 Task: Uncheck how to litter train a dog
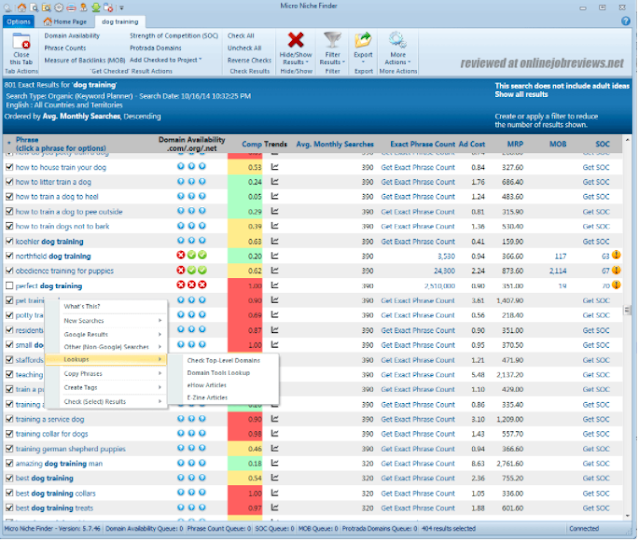click(9, 182)
